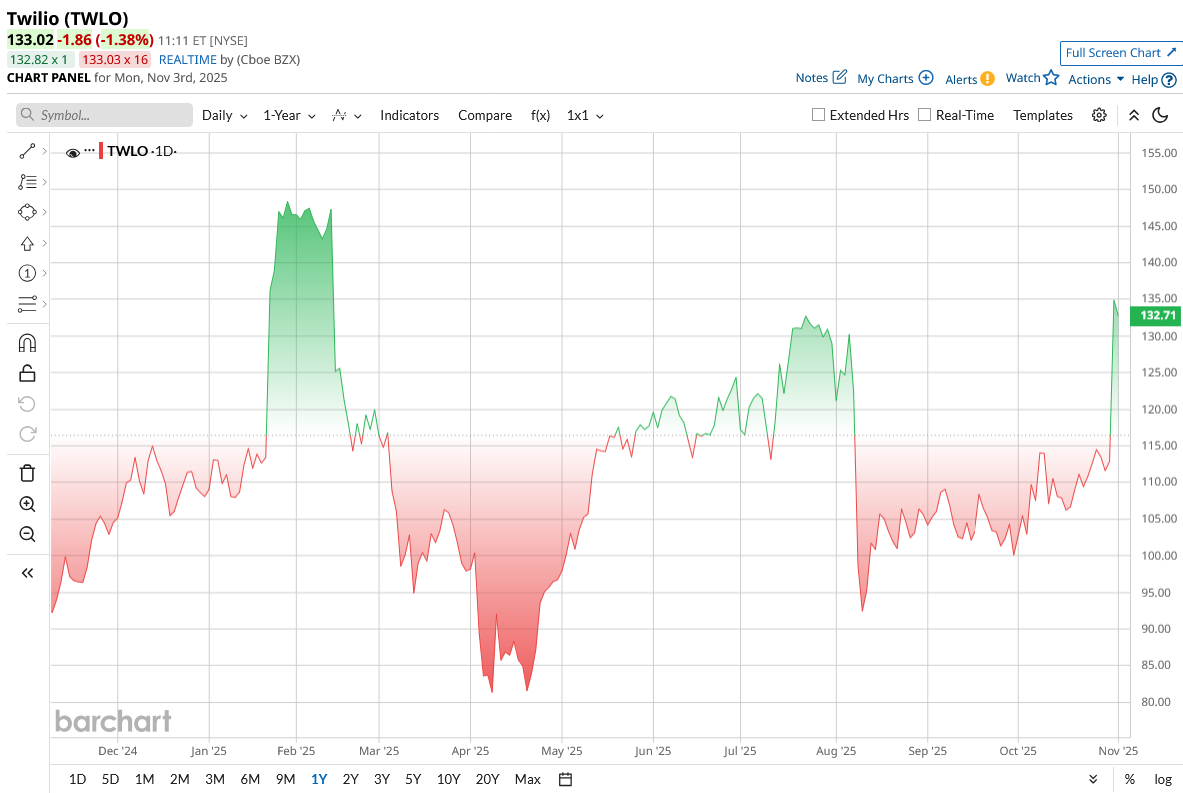Click the 132.71 current price label
This screenshot has height=793, width=1183.
tap(1156, 315)
